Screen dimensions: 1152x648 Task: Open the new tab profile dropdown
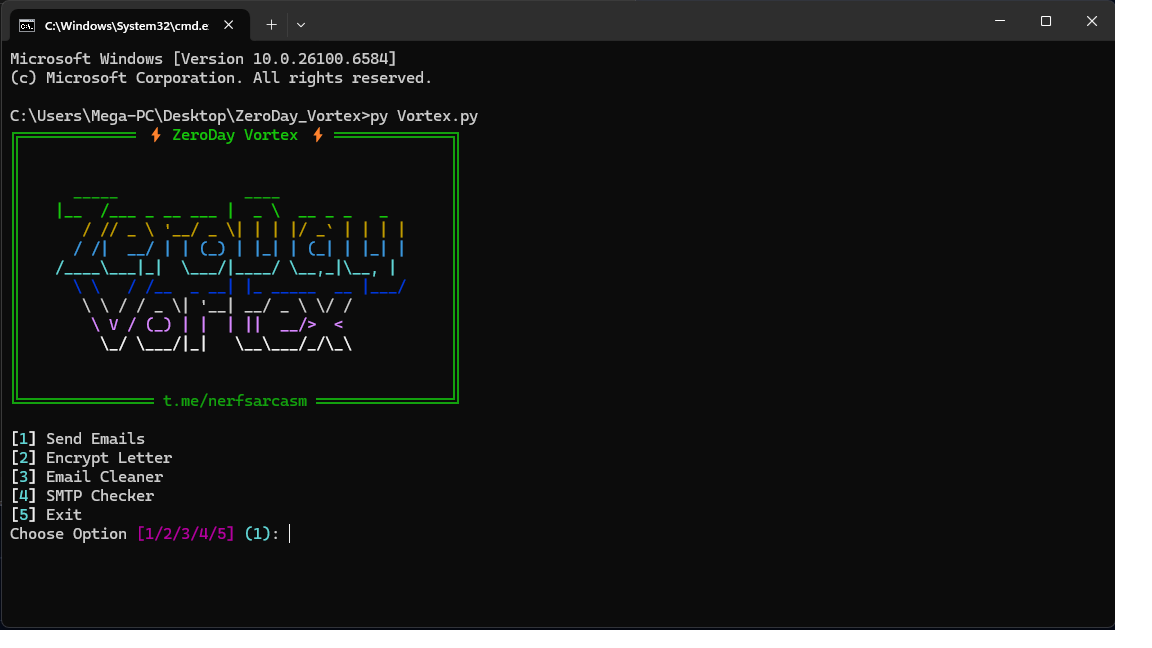[x=300, y=25]
